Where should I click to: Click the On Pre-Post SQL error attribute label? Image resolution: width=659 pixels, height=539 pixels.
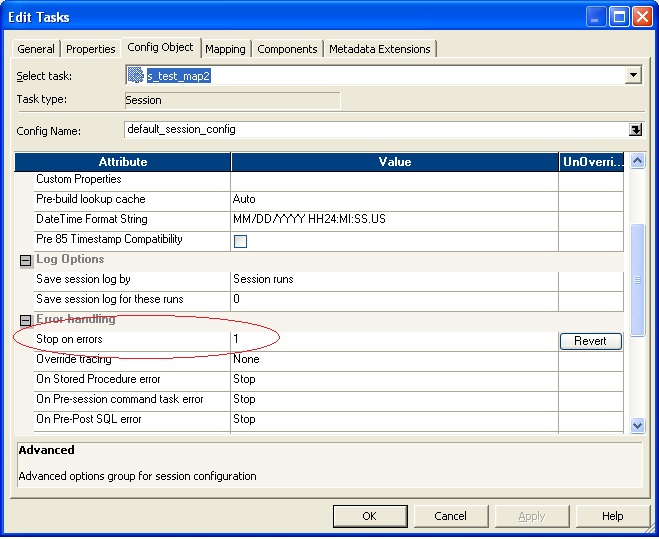(89, 419)
